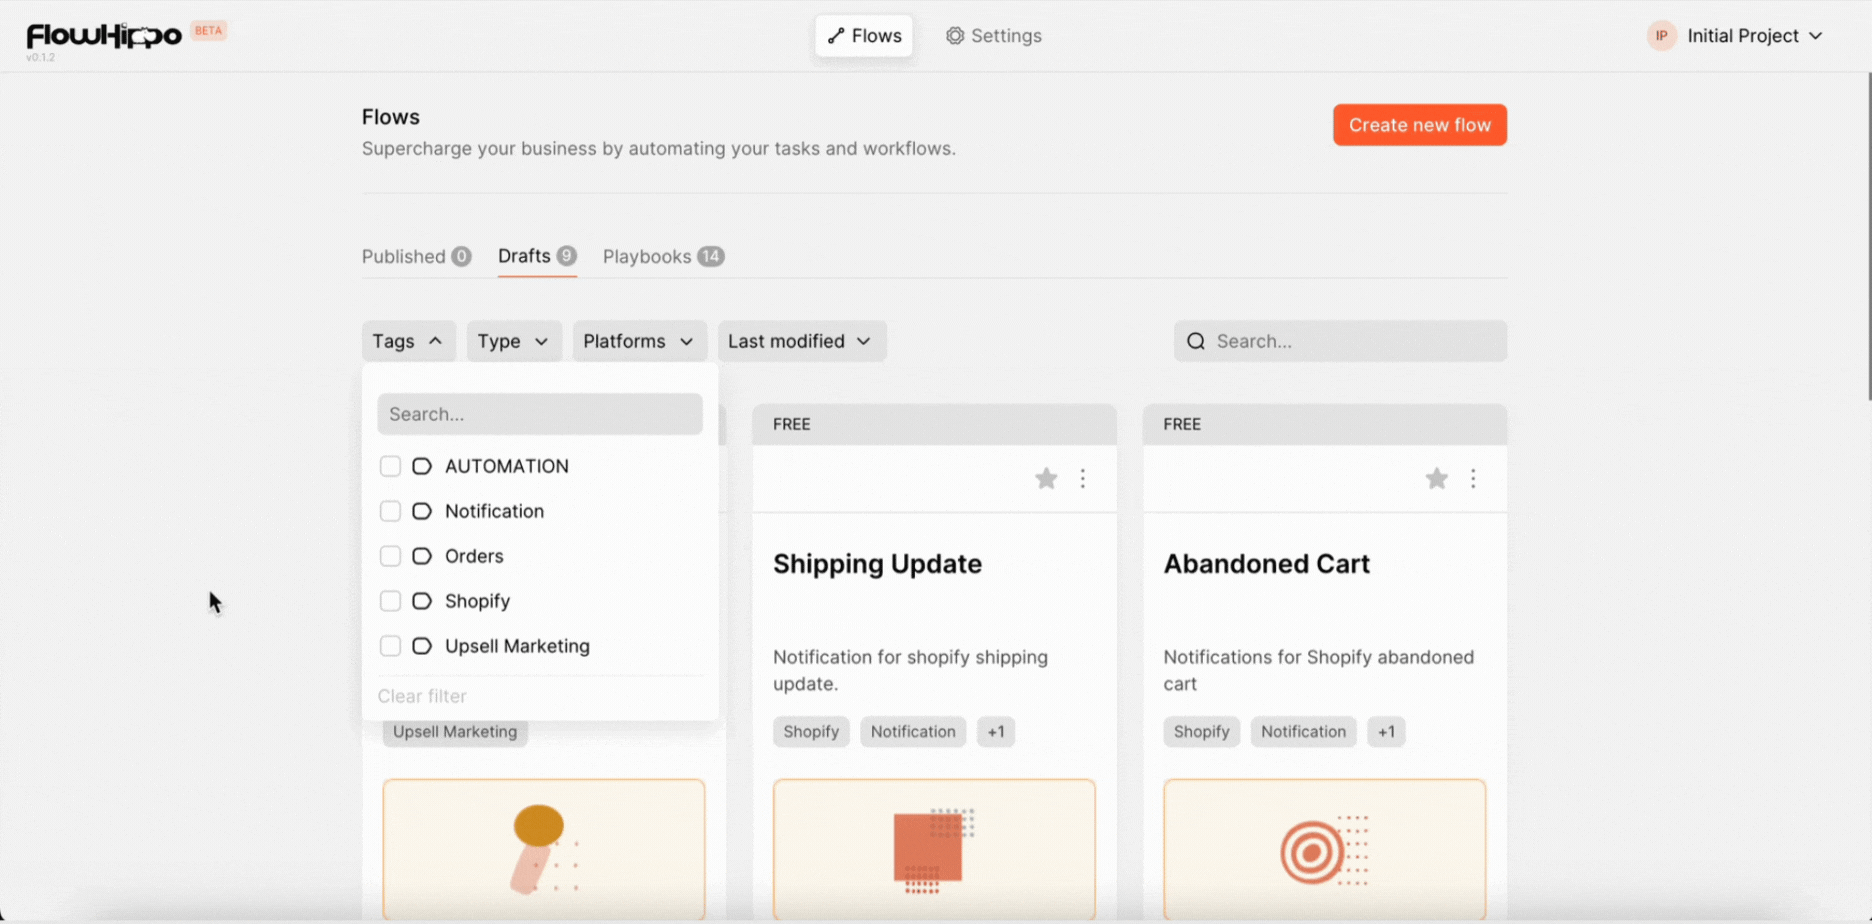This screenshot has height=924, width=1872.
Task: Check the Orders tag checkbox
Action: point(390,556)
